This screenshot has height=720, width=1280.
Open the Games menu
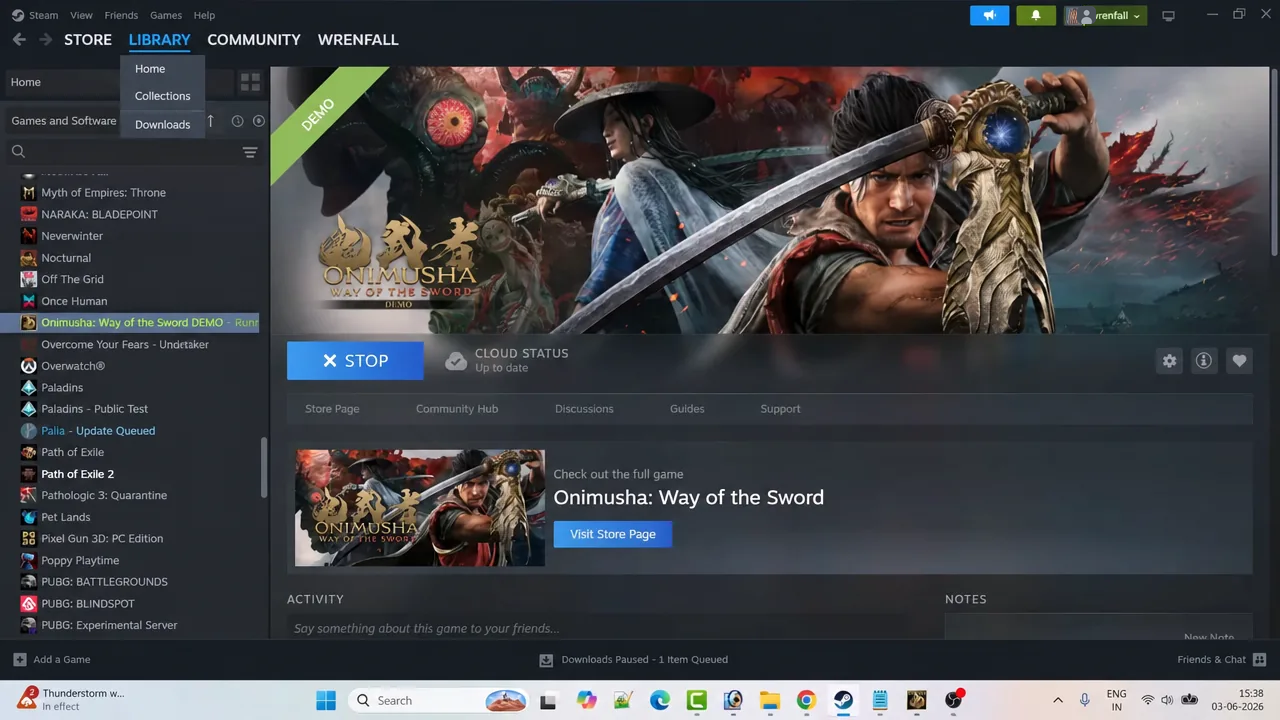pos(166,15)
